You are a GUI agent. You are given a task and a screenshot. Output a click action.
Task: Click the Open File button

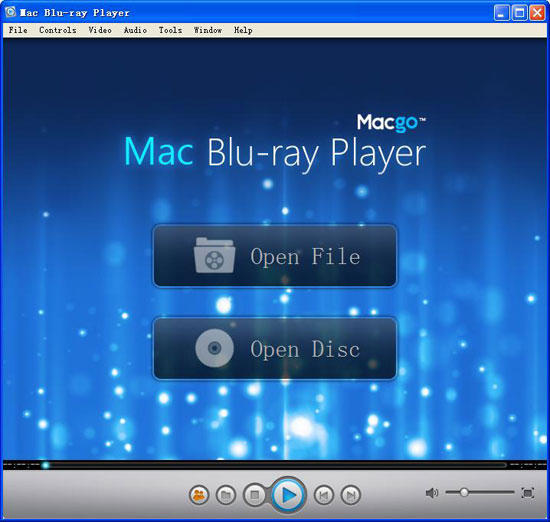[275, 256]
